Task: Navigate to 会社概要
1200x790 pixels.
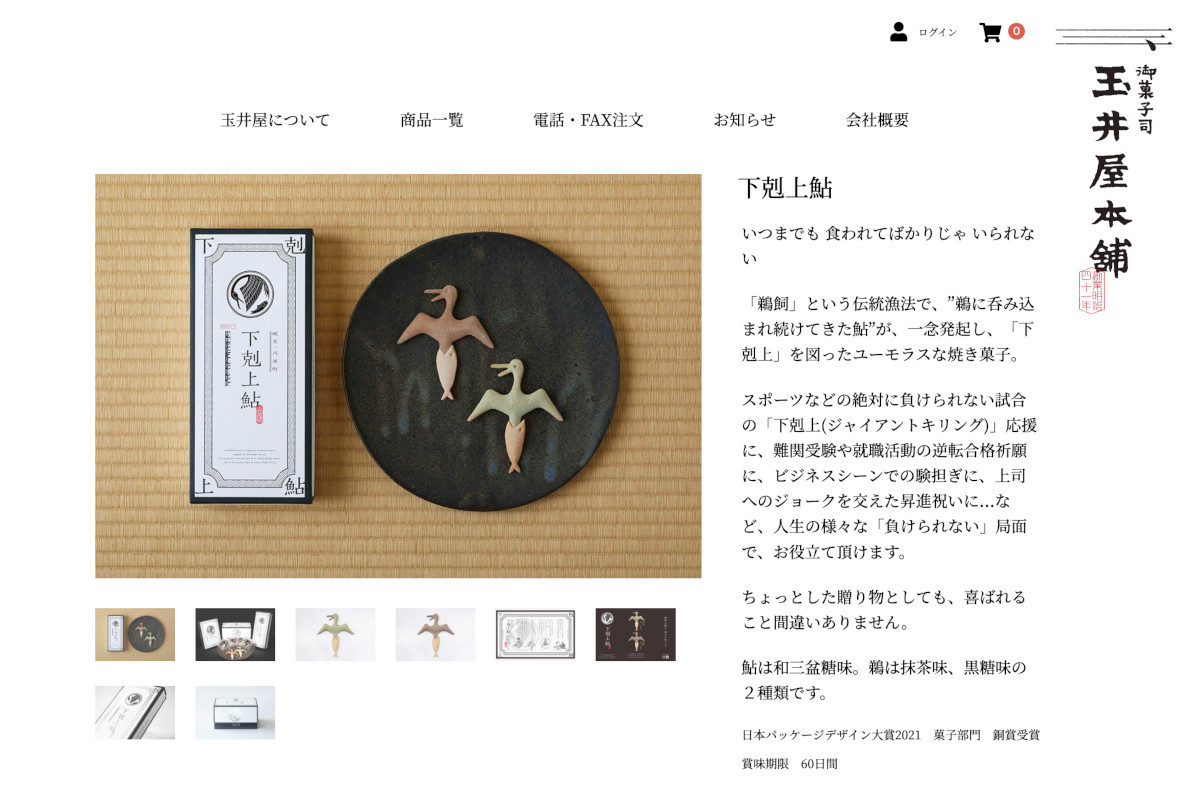Action: 877,120
